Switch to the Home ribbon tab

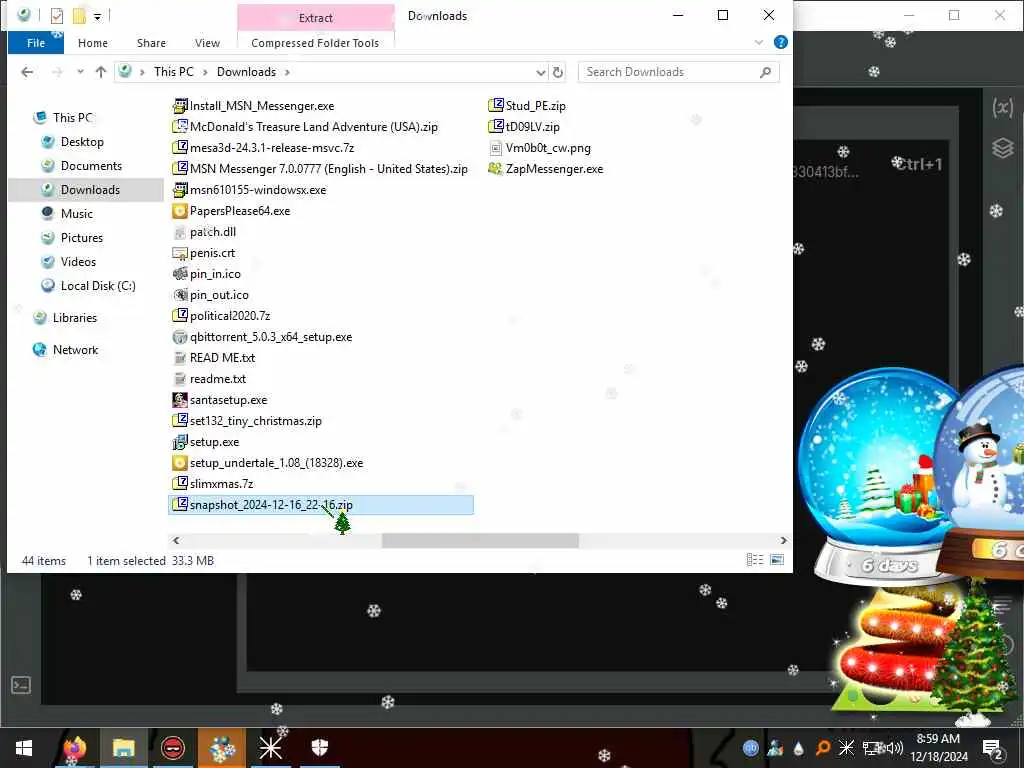pyautogui.click(x=93, y=43)
